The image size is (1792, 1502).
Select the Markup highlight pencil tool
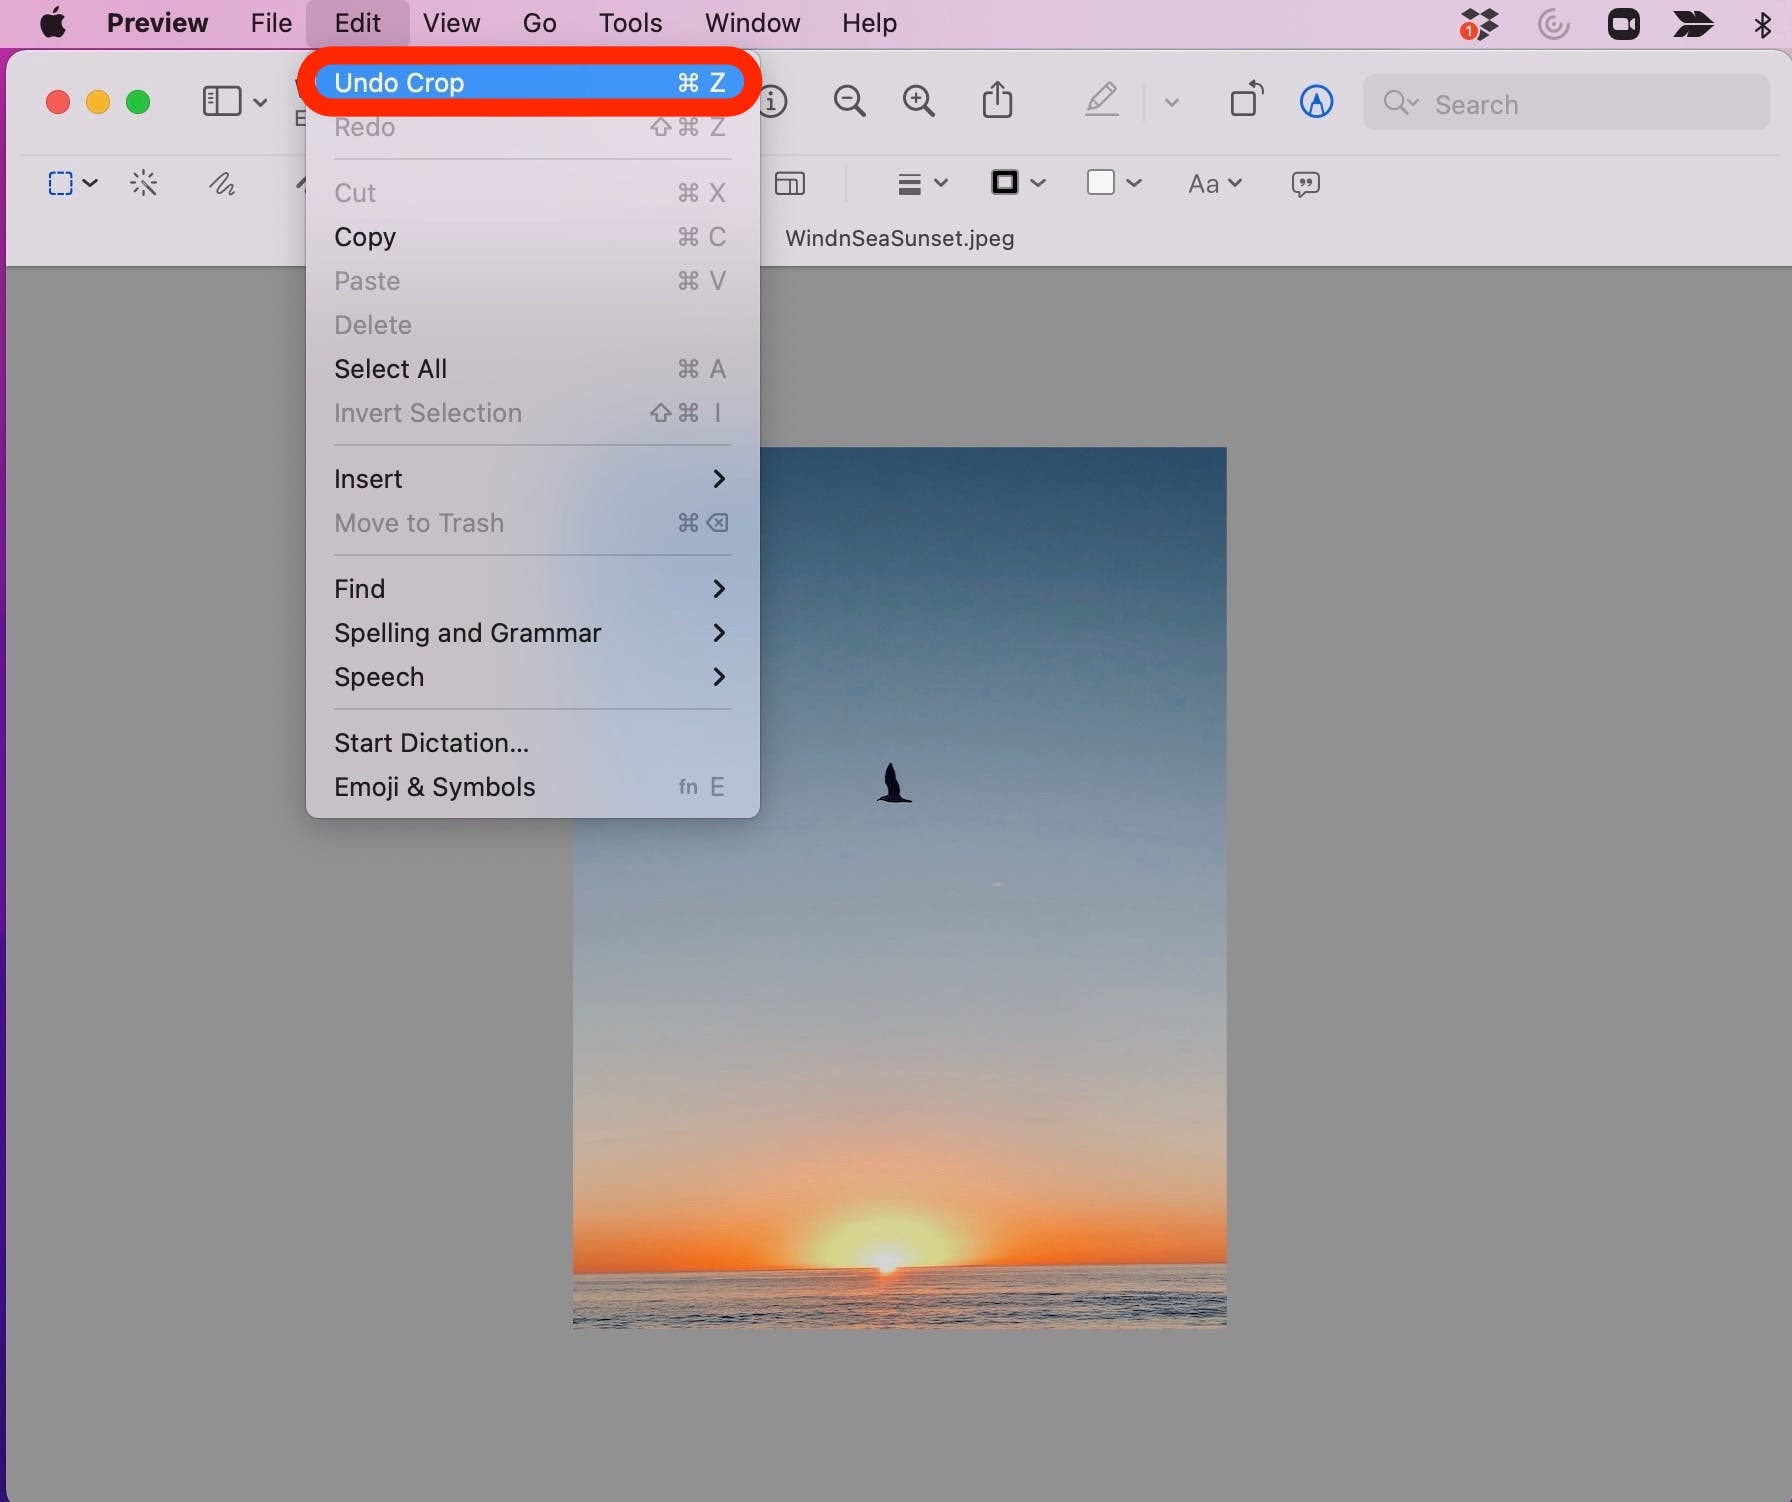(1101, 100)
